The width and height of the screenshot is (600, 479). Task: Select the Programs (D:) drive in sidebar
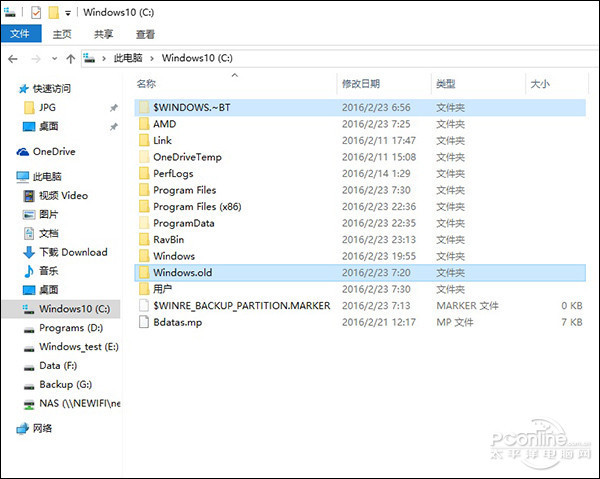[x=70, y=328]
